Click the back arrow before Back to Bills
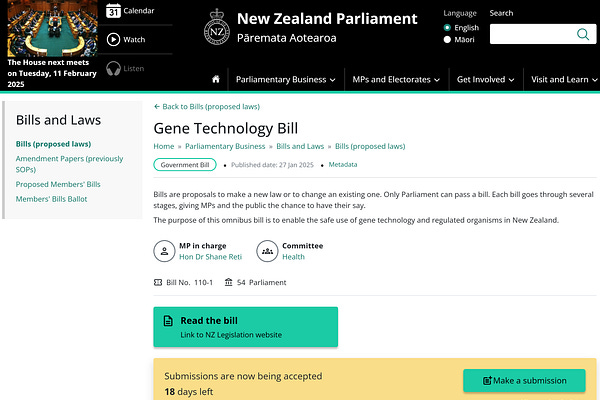The width and height of the screenshot is (600, 400). [x=157, y=106]
